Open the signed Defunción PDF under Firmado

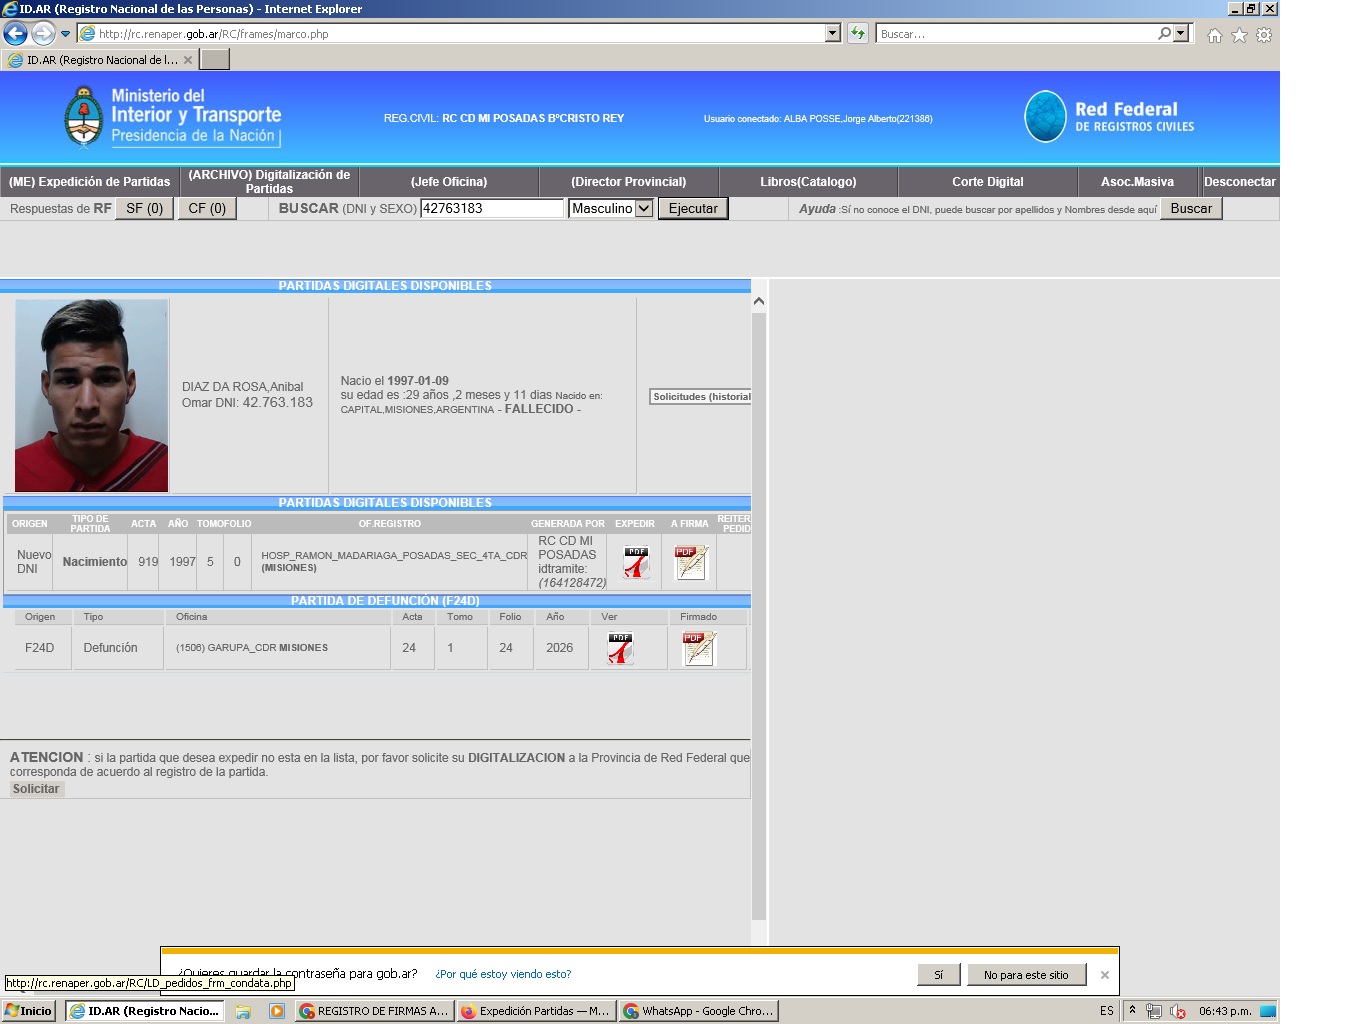pyautogui.click(x=698, y=648)
